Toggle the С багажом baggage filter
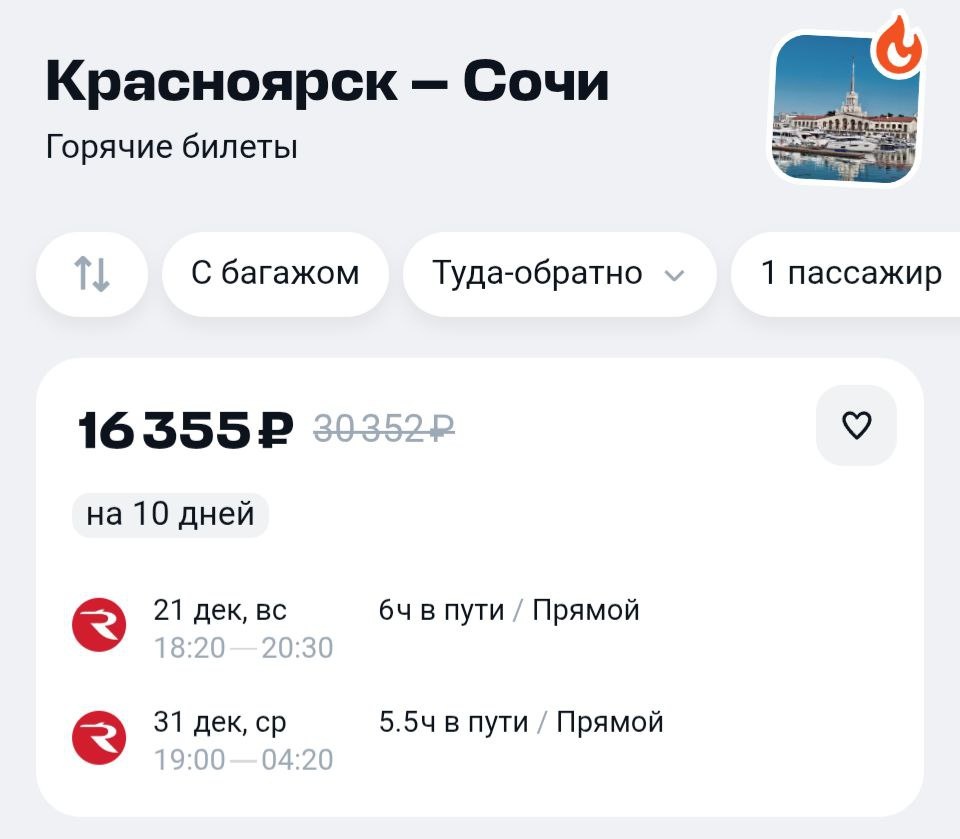This screenshot has height=839, width=960. click(275, 274)
